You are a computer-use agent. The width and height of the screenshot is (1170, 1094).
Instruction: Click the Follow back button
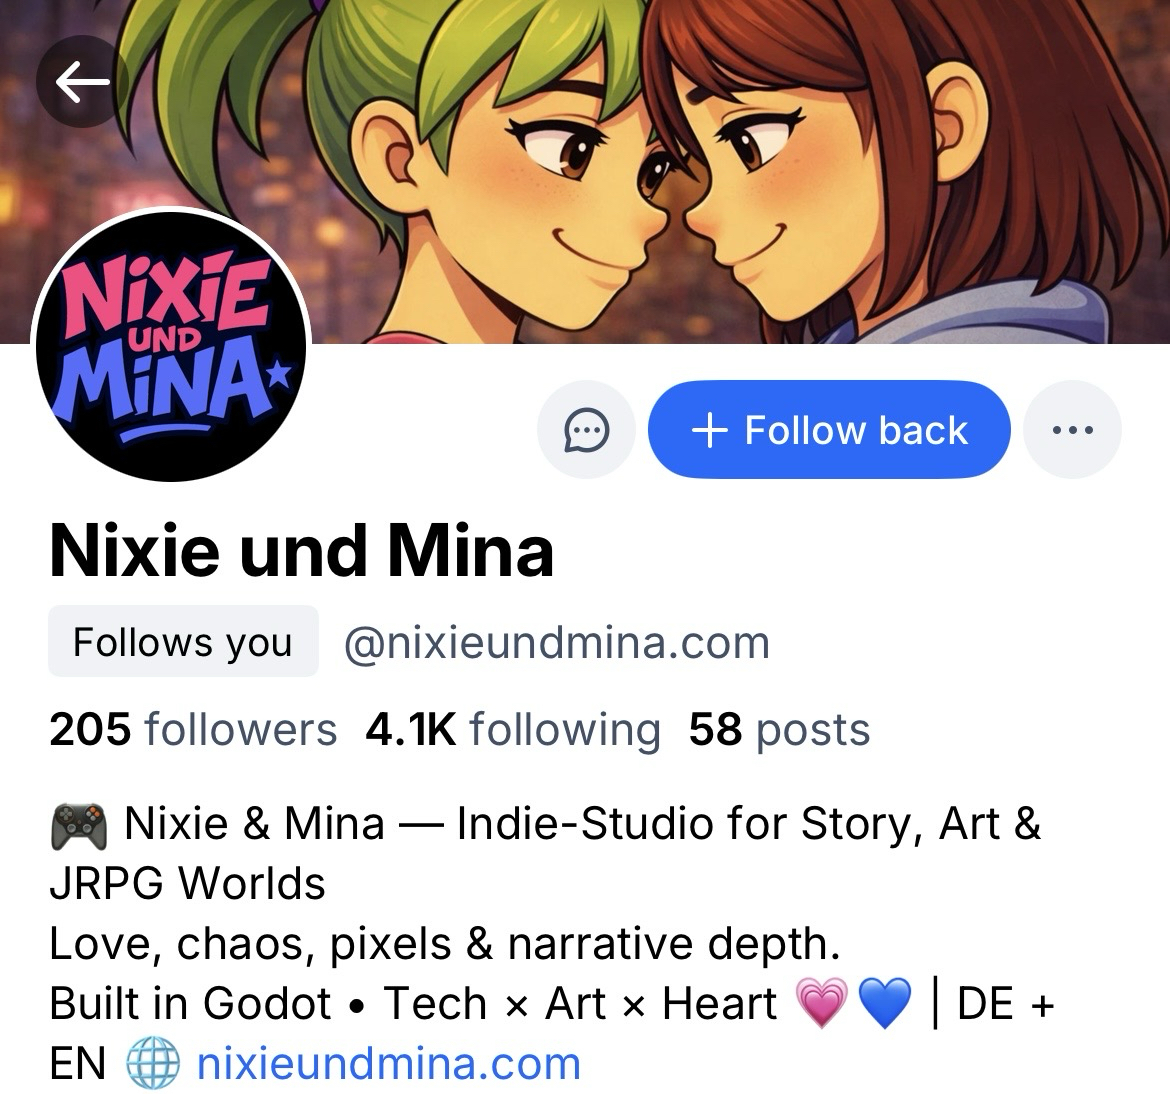(829, 430)
